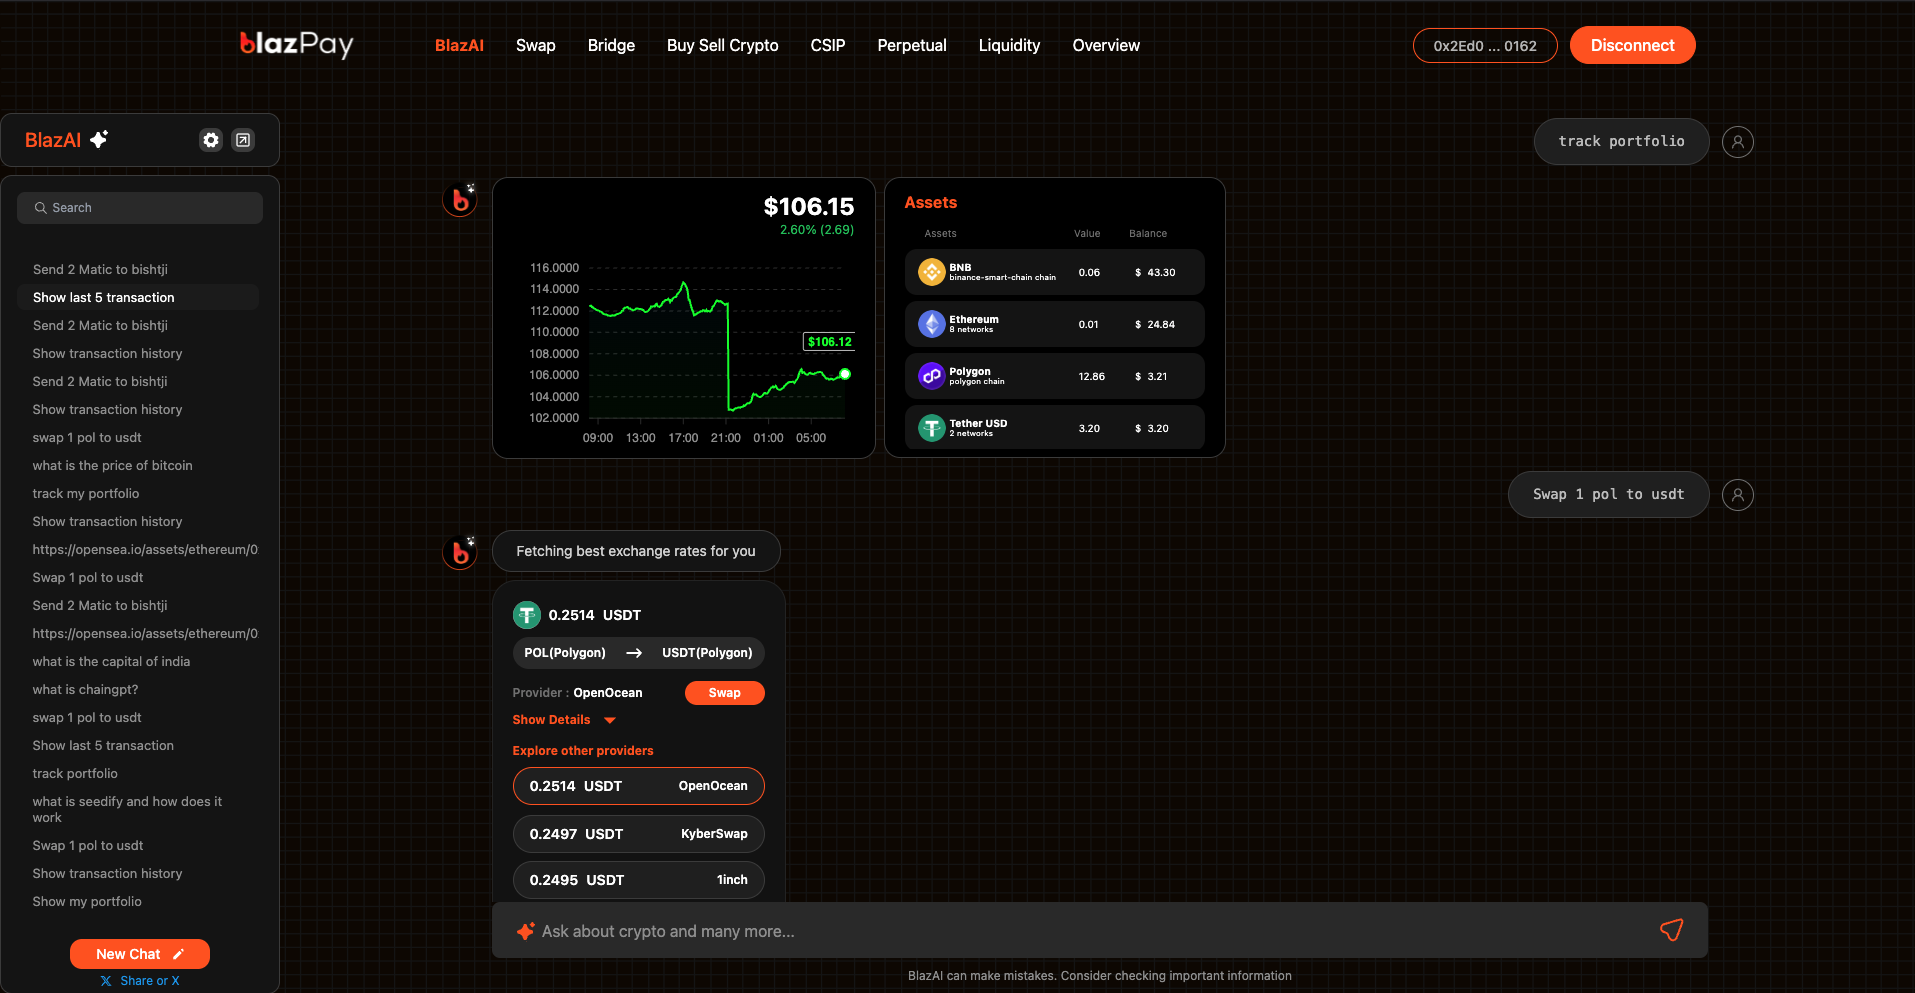This screenshot has width=1915, height=993.
Task: Click the 'Swap 1 pol to usdt' message bubble
Action: point(1608,495)
